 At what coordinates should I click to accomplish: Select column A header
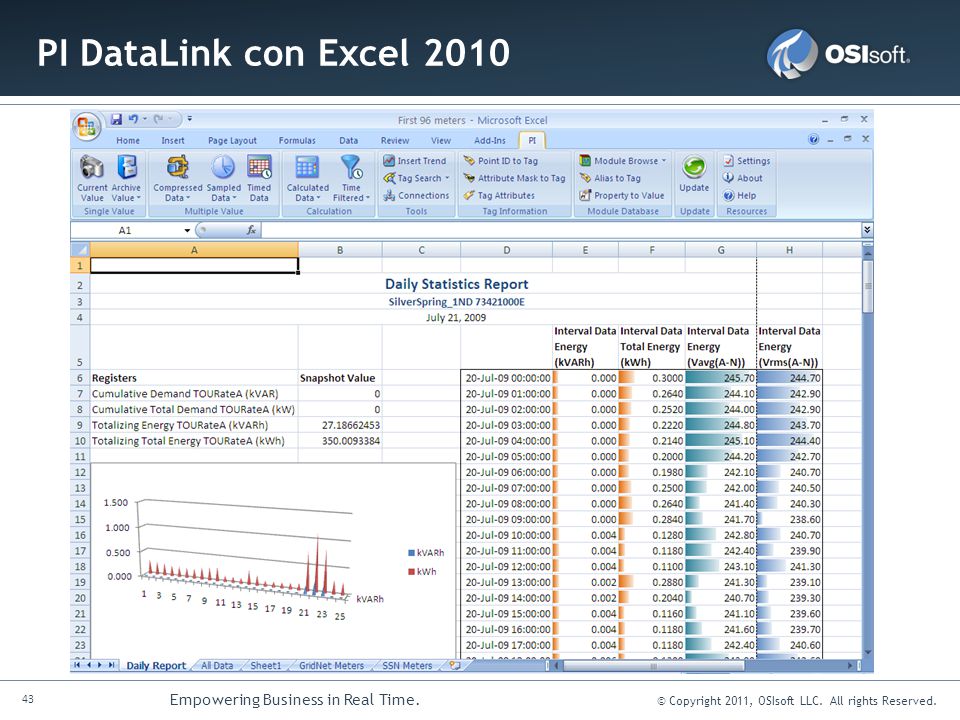pos(194,250)
